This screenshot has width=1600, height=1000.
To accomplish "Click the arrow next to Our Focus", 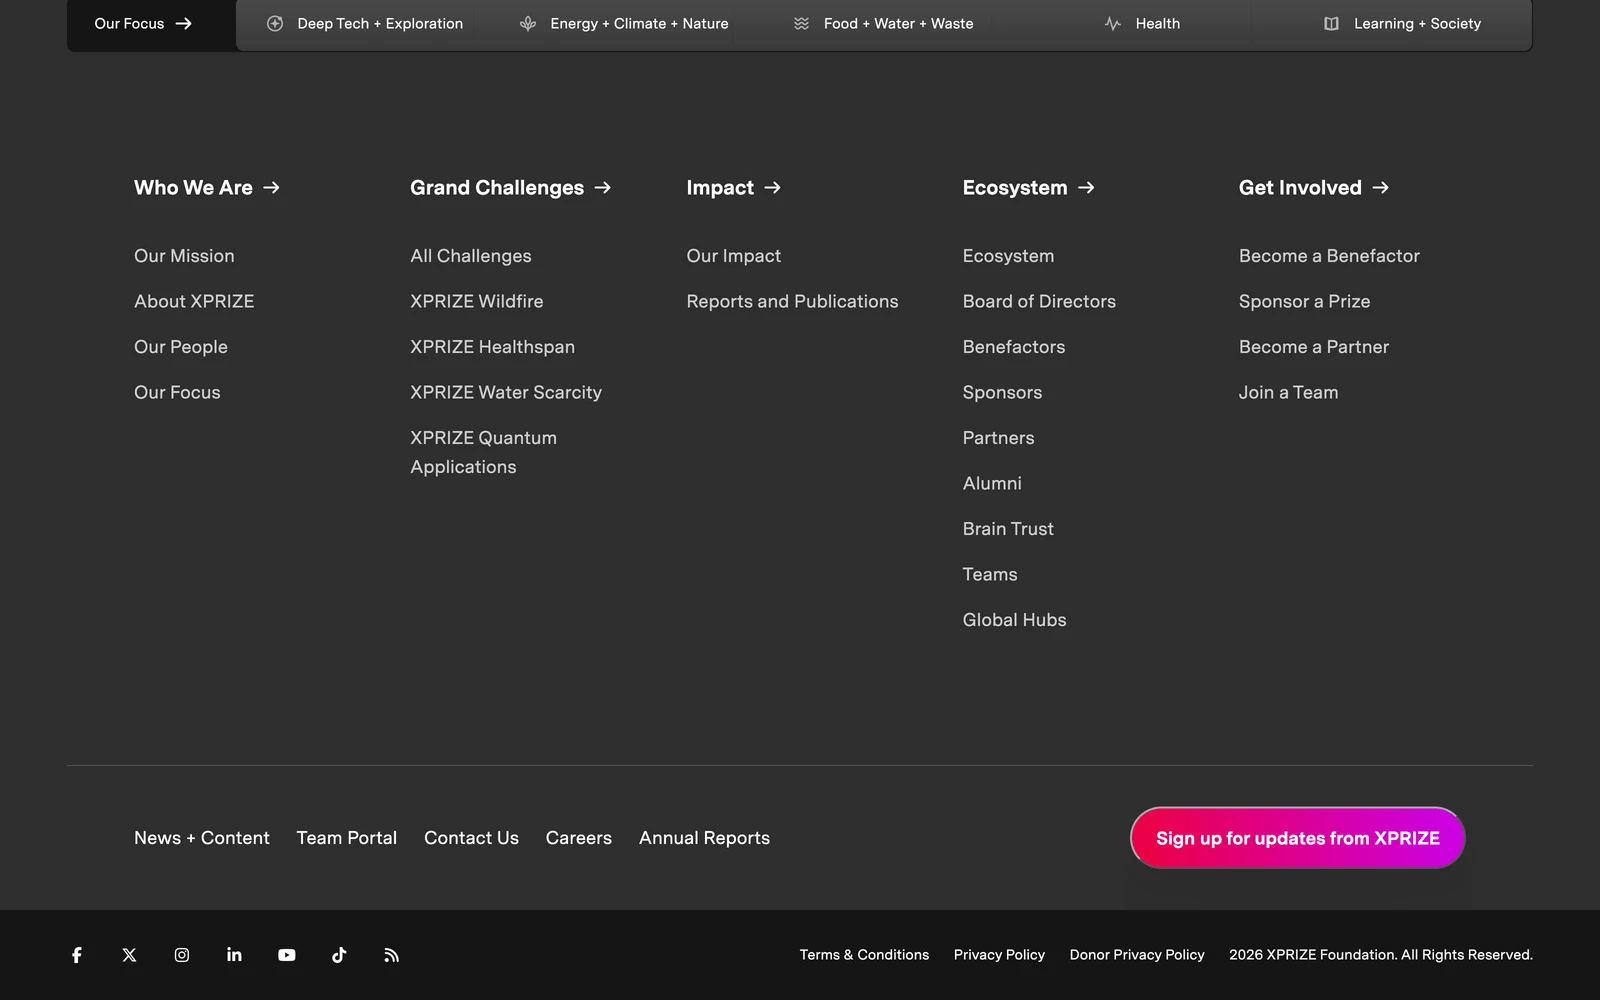I will point(183,23).
